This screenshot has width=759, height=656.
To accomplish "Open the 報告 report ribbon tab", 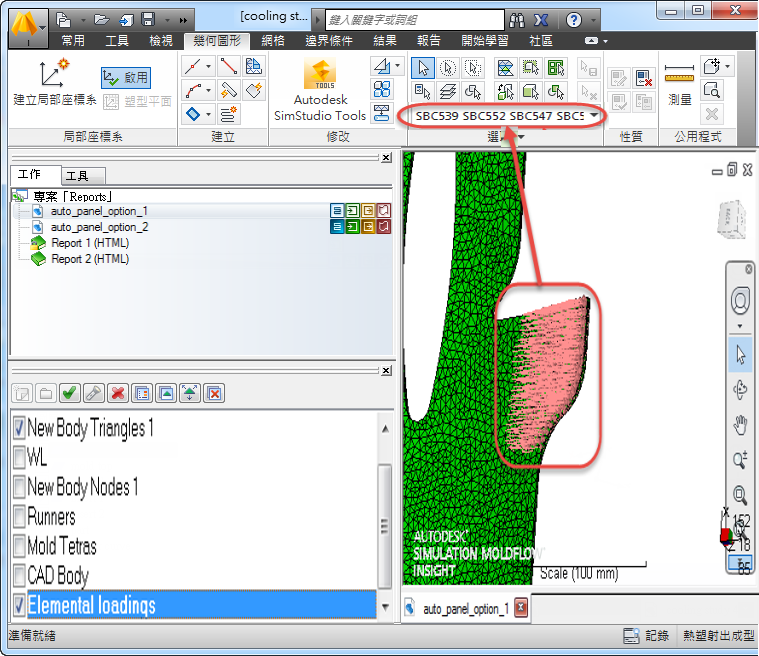I will [429, 41].
